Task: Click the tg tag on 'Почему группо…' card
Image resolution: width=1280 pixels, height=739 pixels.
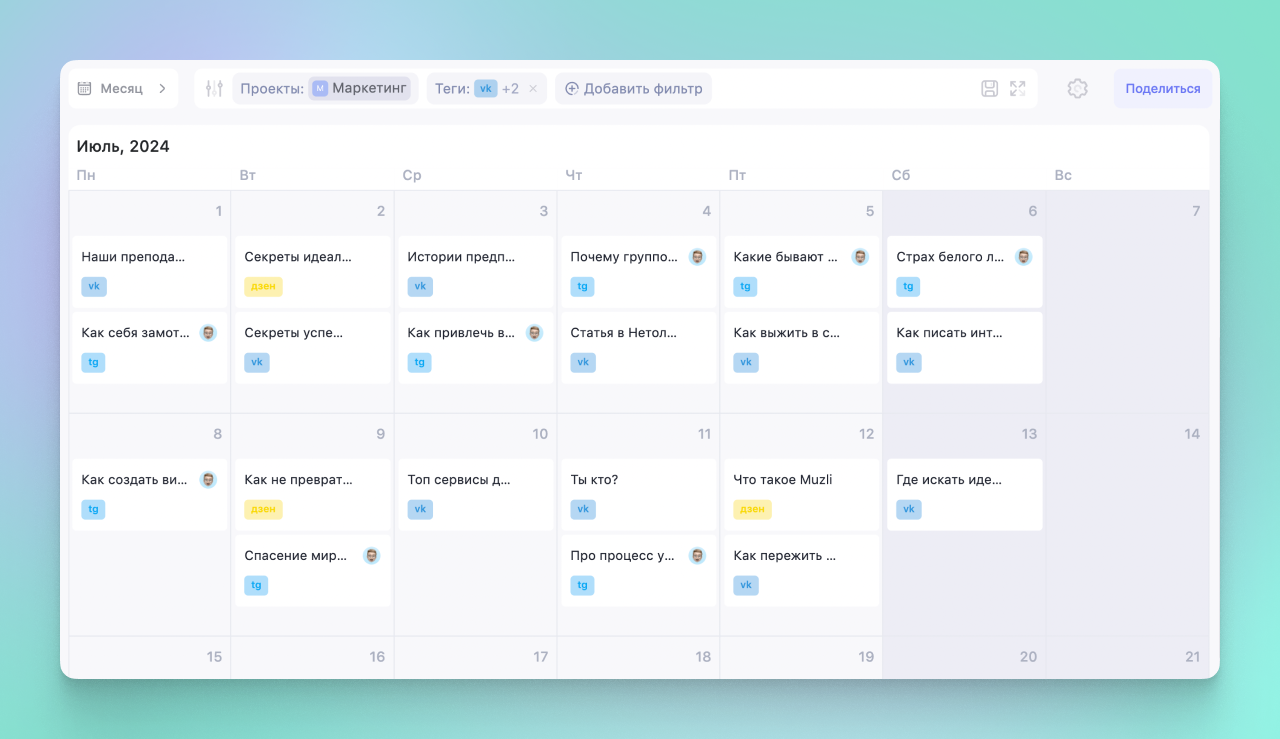Action: (582, 287)
